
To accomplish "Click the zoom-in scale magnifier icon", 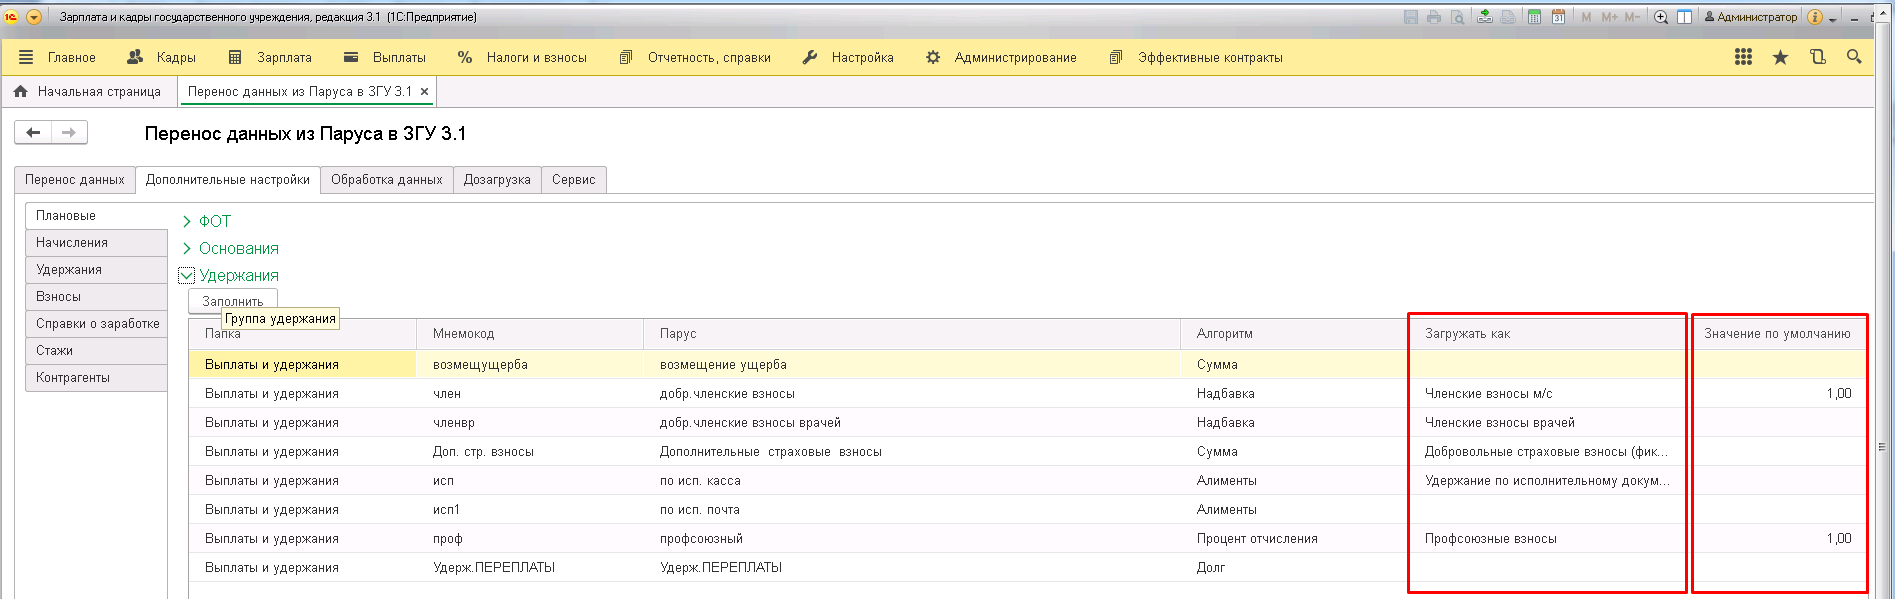I will (x=1661, y=17).
